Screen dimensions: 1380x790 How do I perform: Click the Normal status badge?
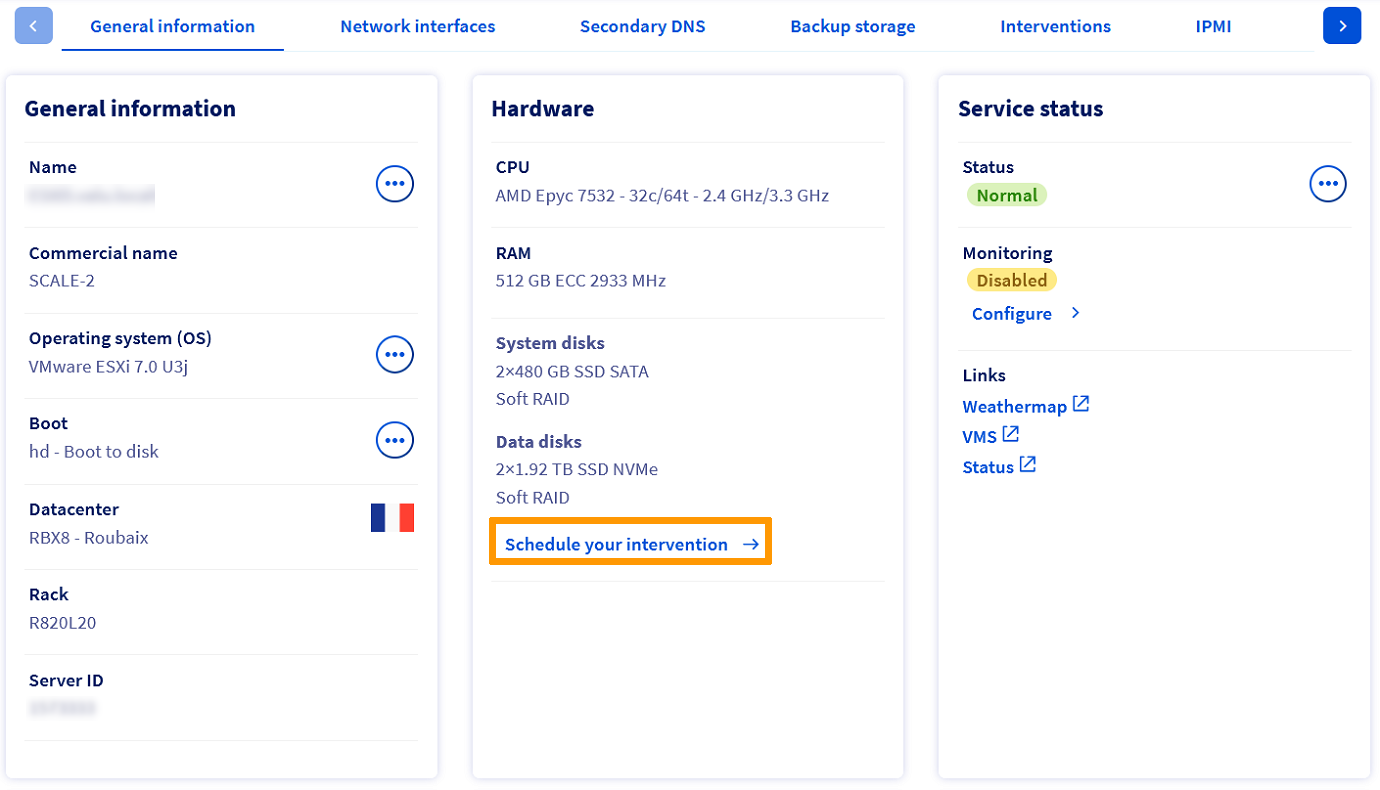coord(1006,196)
